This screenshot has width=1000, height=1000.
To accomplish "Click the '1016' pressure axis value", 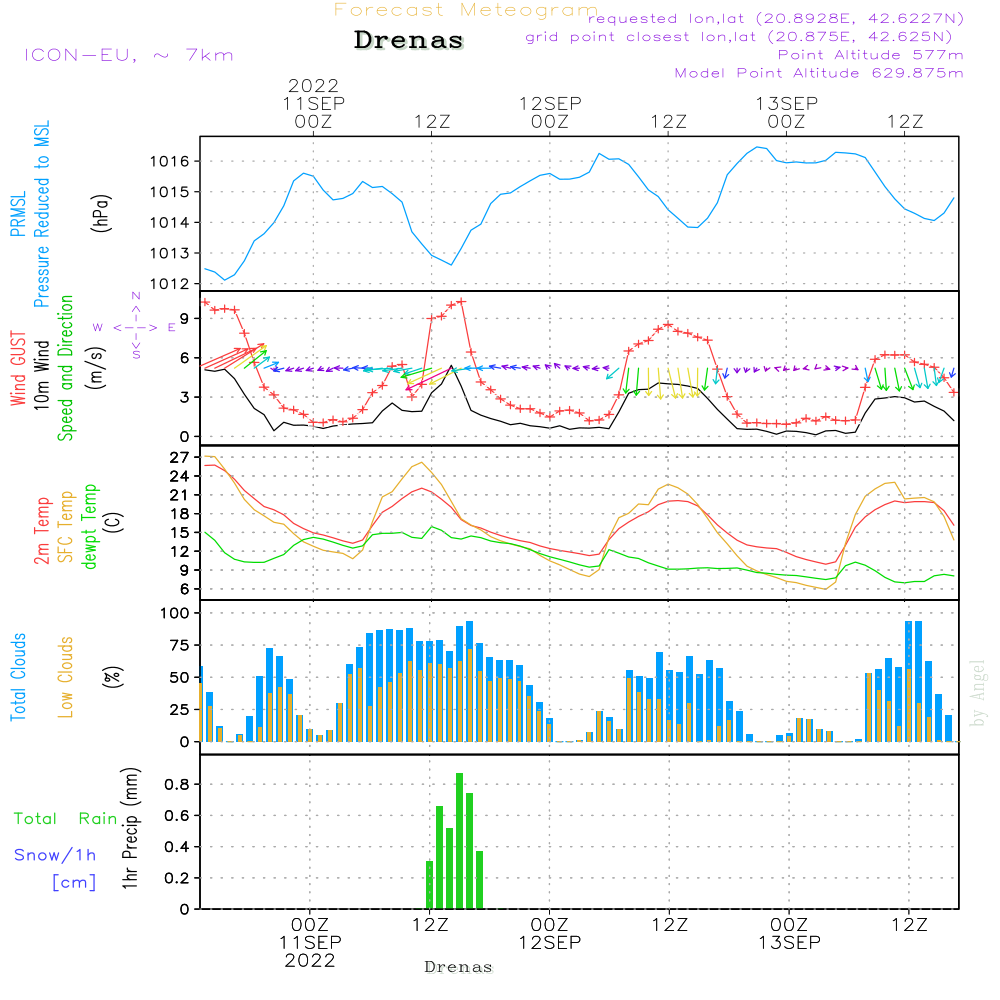I will click(170, 161).
